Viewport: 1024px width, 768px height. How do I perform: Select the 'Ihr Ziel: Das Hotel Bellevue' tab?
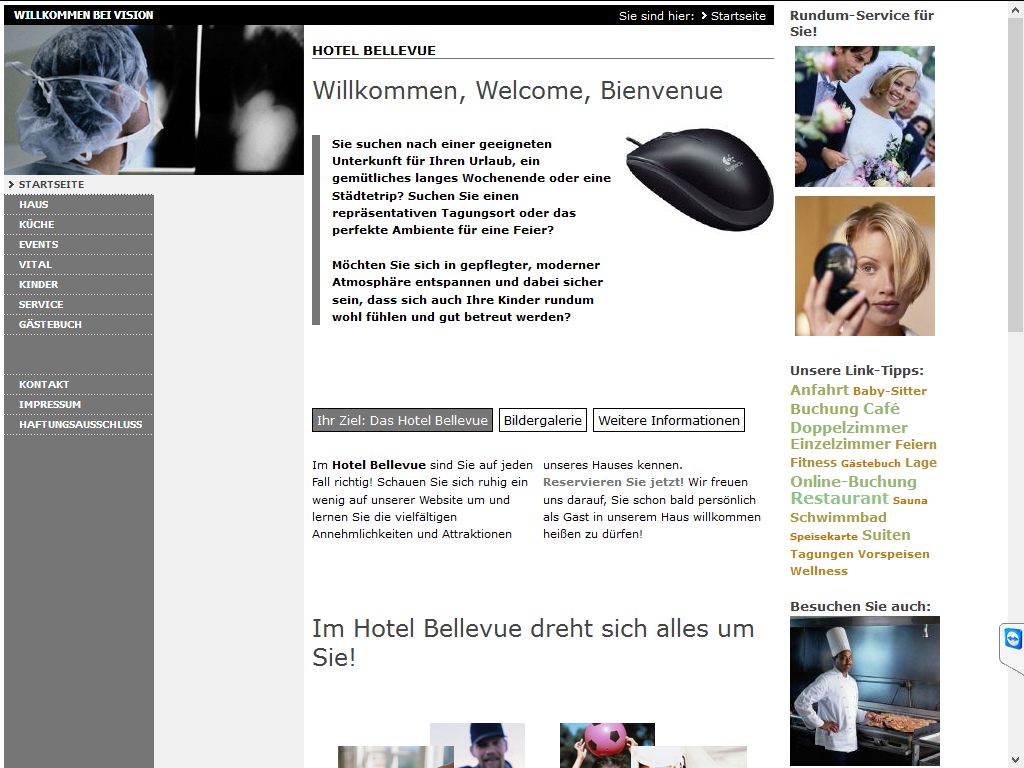(x=402, y=421)
